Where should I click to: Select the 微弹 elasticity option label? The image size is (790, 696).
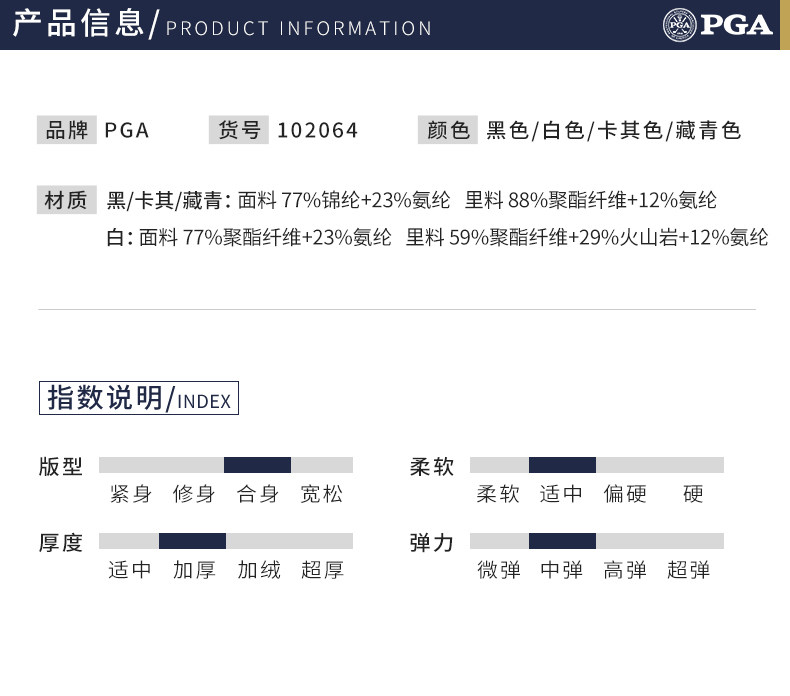coord(499,570)
